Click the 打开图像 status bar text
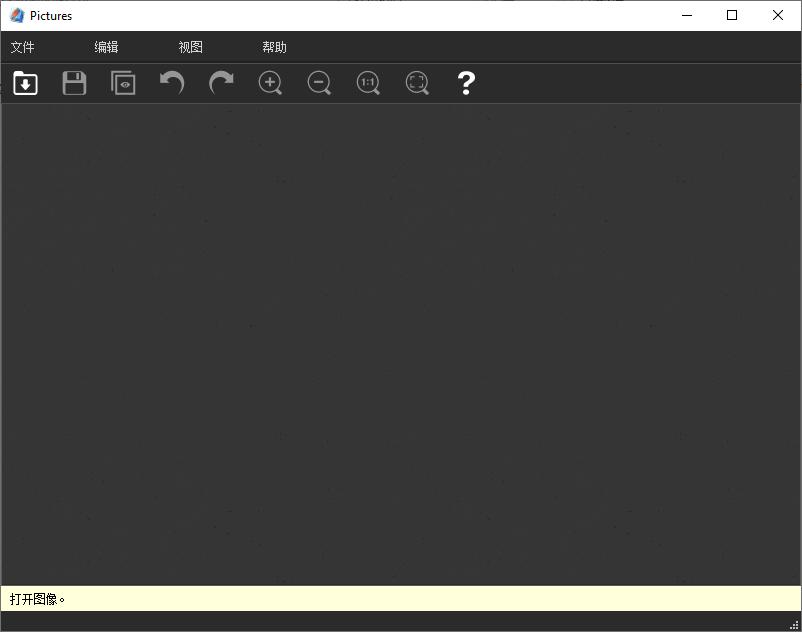The height and width of the screenshot is (632, 802). (x=37, y=599)
